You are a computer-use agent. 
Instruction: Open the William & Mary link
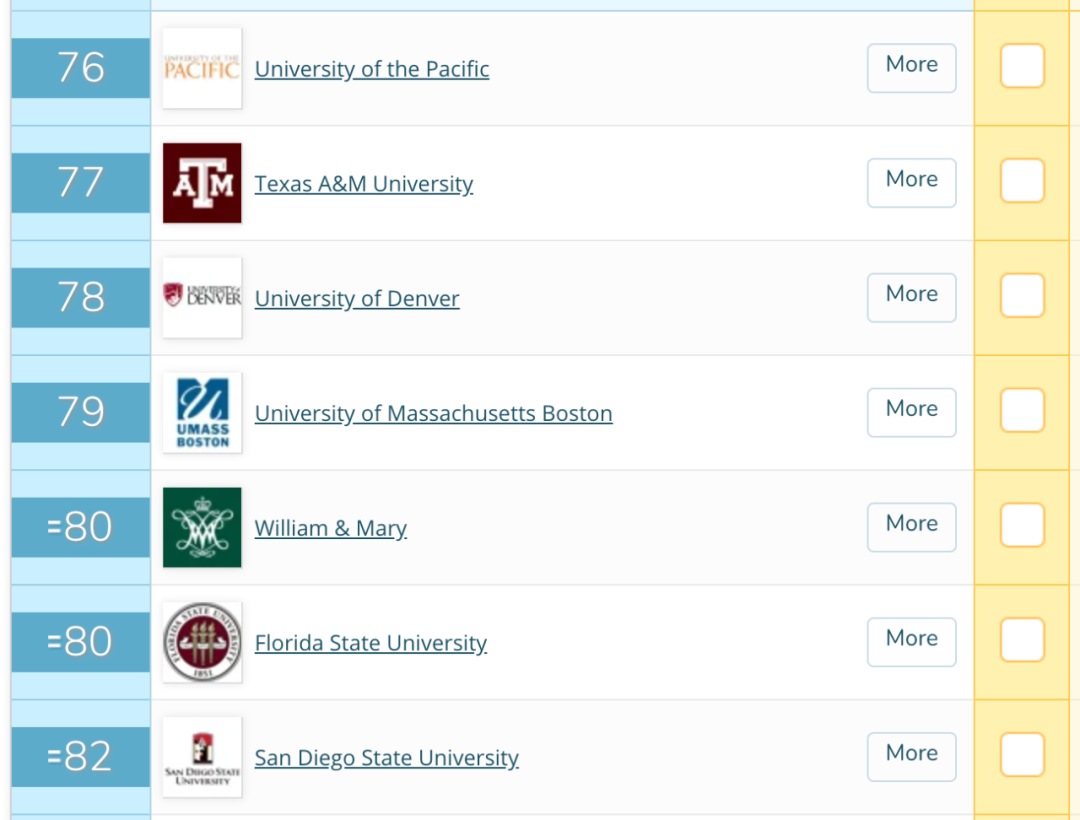(x=330, y=528)
